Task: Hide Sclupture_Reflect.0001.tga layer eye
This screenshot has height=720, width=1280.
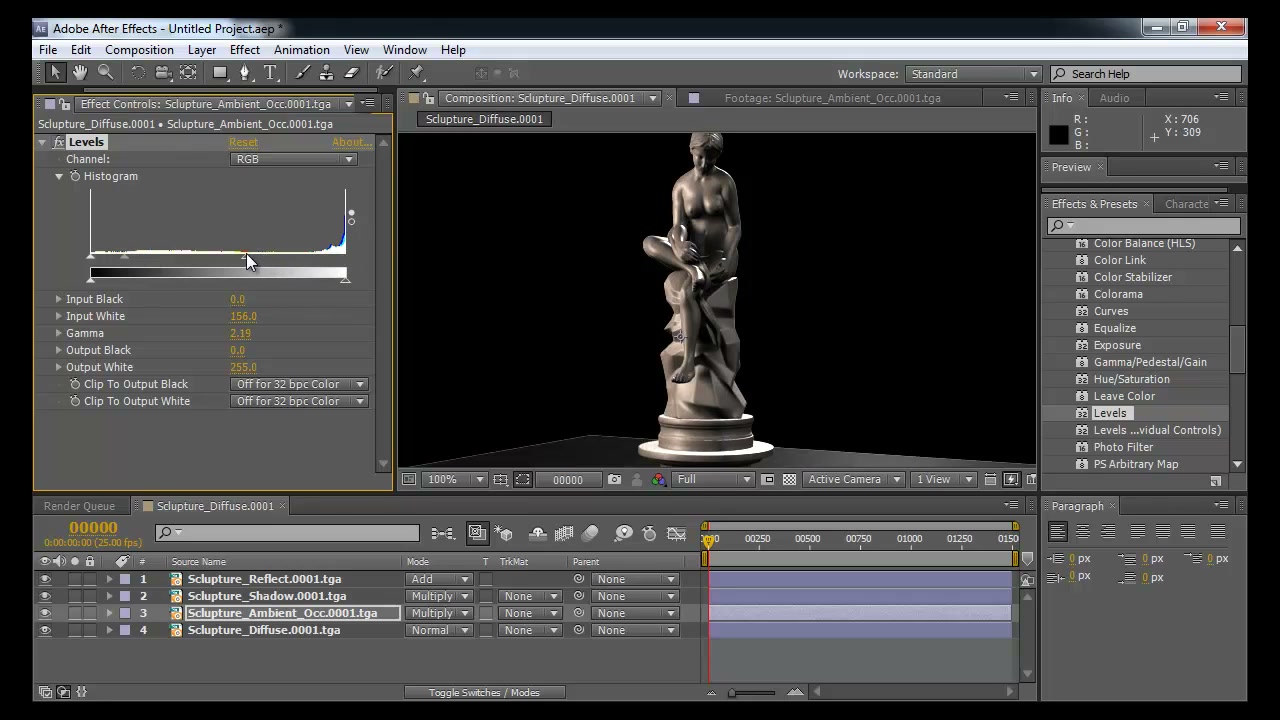Action: click(x=44, y=579)
